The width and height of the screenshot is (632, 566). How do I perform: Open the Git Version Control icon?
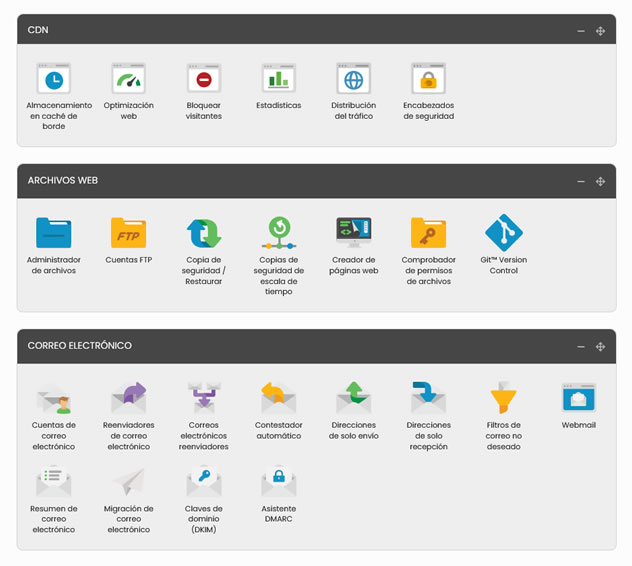(x=503, y=233)
